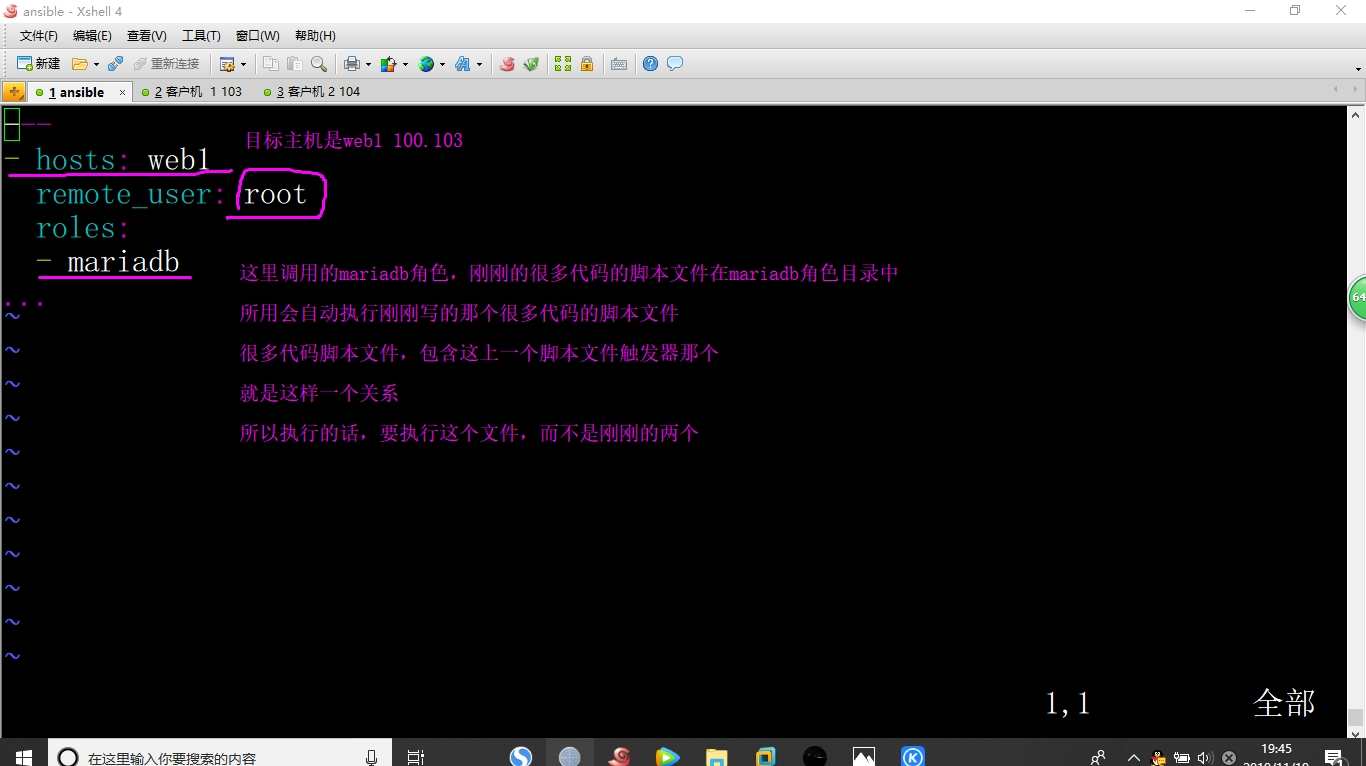Expand the color scheme dropdown arrow
This screenshot has height=766, width=1366.
(x=405, y=64)
